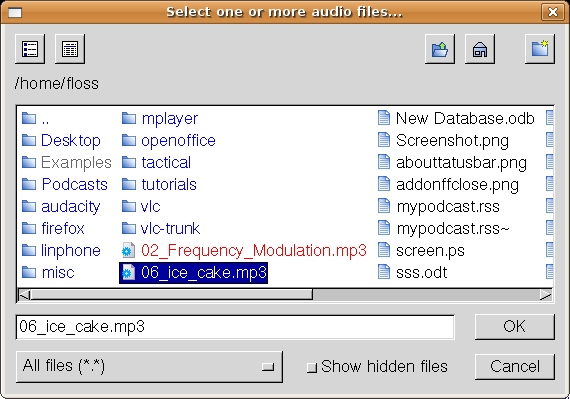This screenshot has height=399, width=570.
Task: Go up to parent directory icon
Action: pos(440,49)
